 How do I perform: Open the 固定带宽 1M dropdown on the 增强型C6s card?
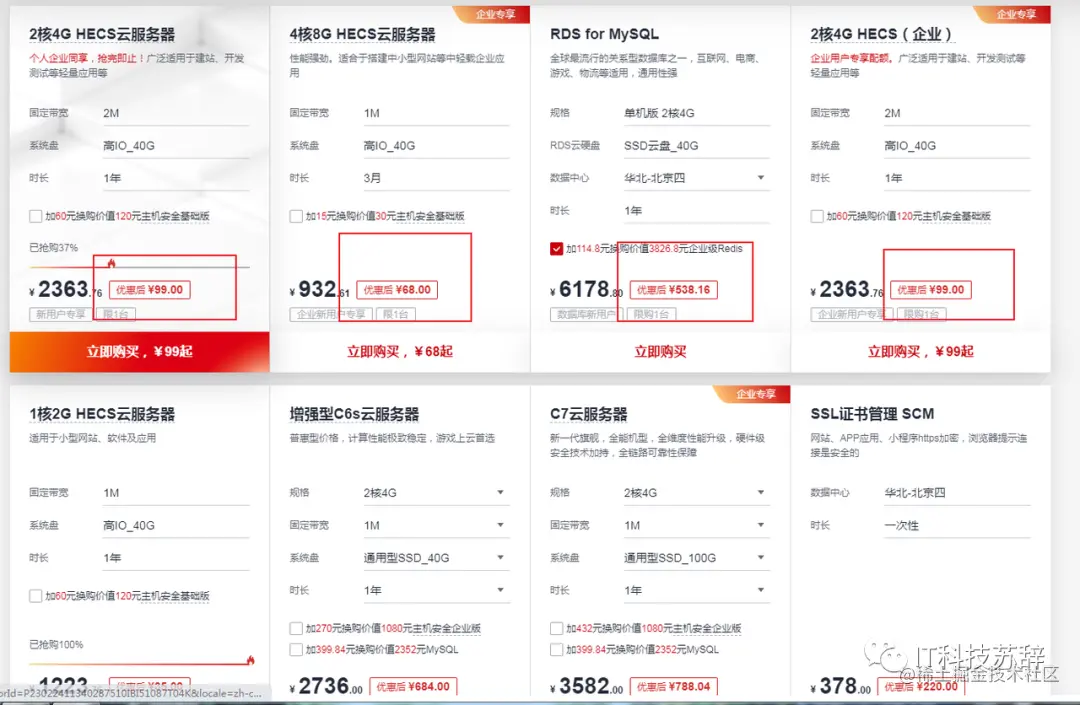coord(436,525)
